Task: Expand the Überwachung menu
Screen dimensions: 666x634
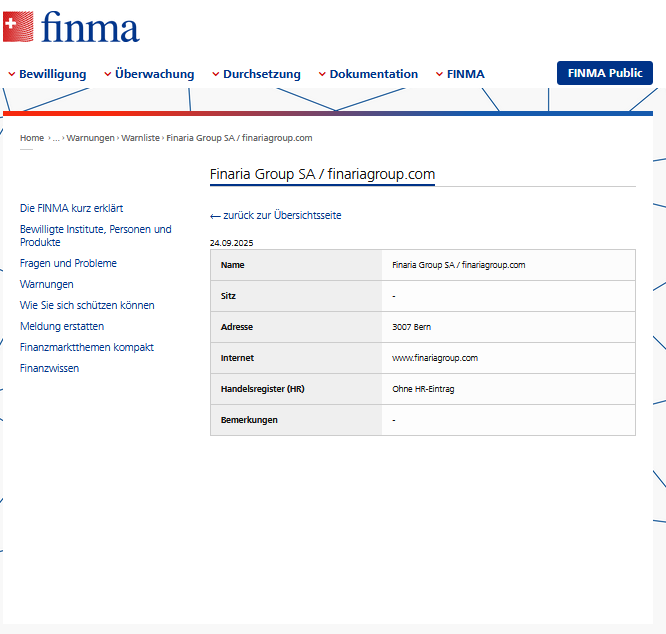Action: coord(149,74)
